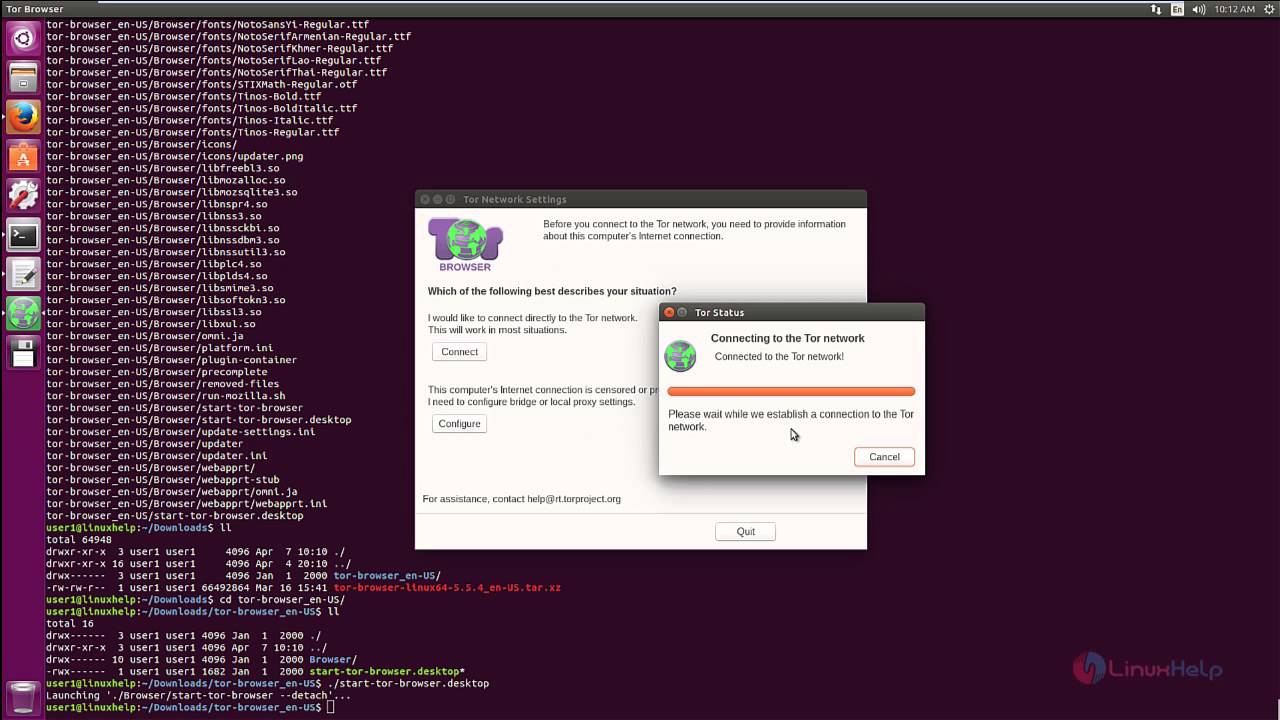1280x720 pixels.
Task: Click the NotoSansYi-Regular.ttf terminal line
Action: click(207, 24)
